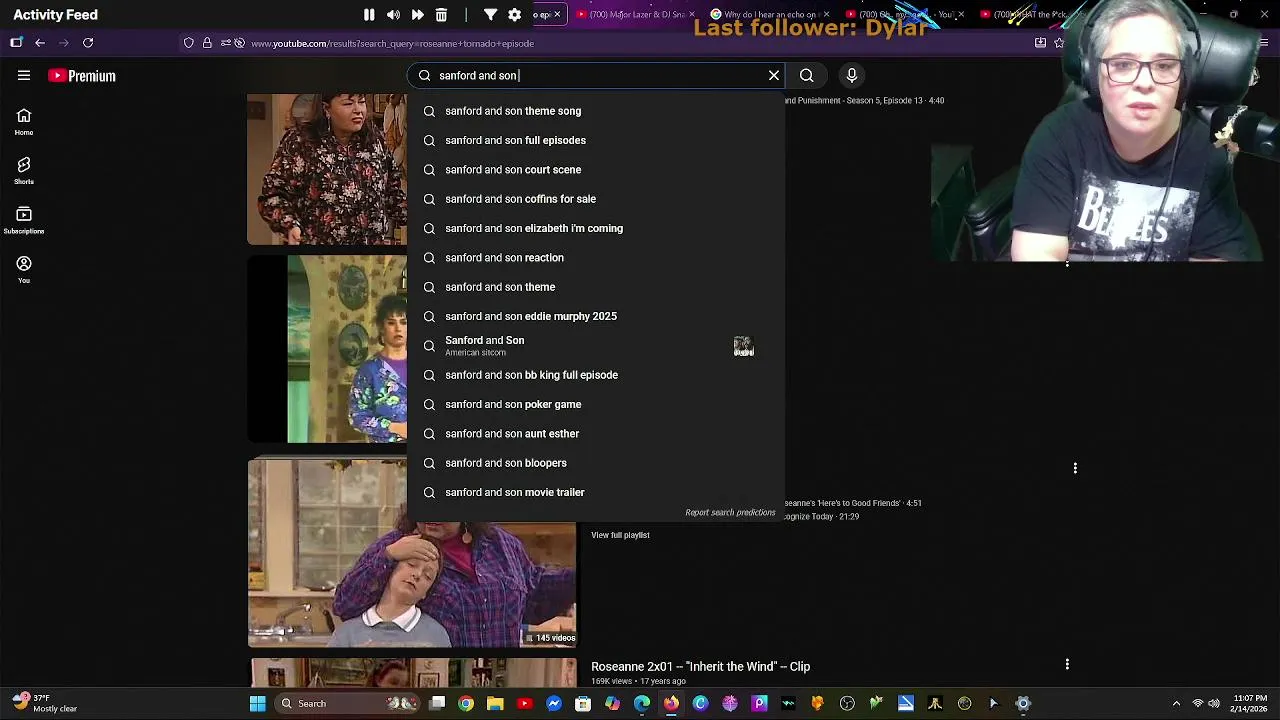This screenshot has width=1280, height=720.
Task: Open Shorts in YouTube sidebar
Action: (24, 171)
